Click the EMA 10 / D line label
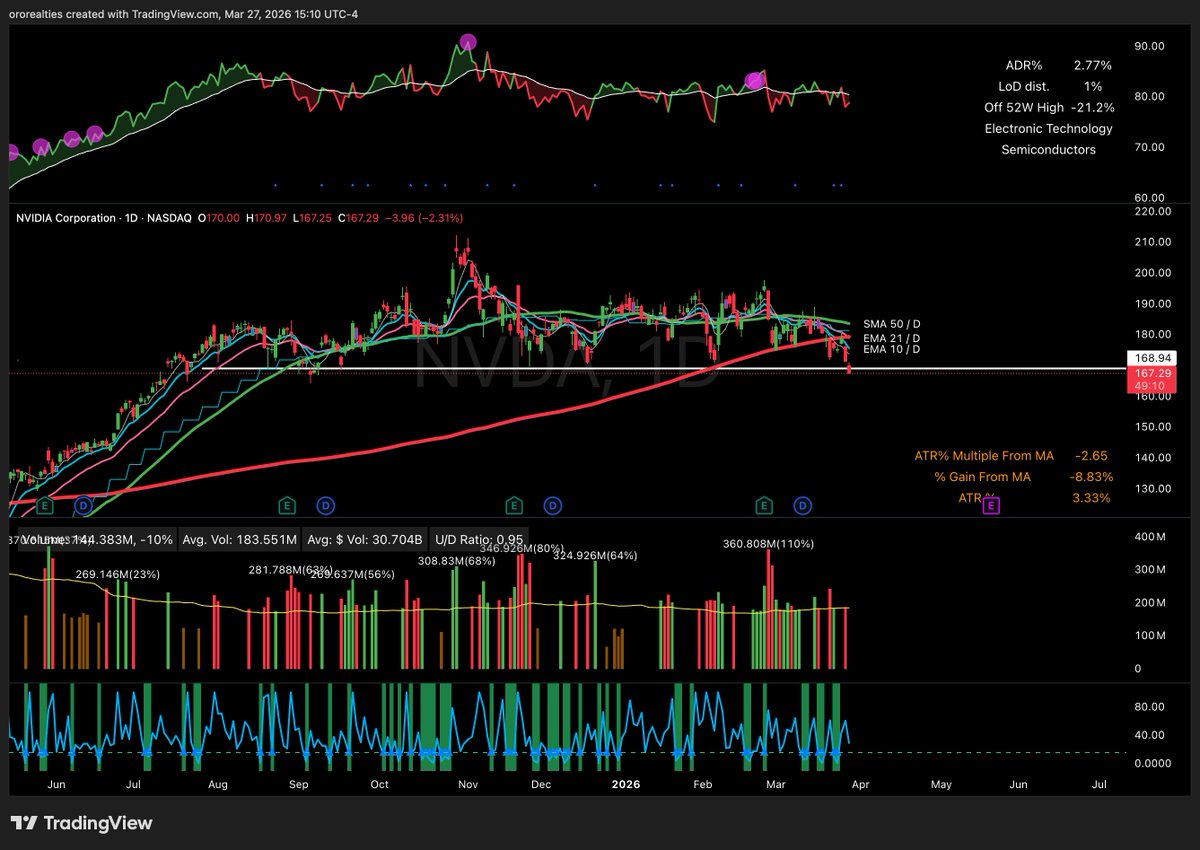Viewport: 1200px width, 850px height. point(891,348)
